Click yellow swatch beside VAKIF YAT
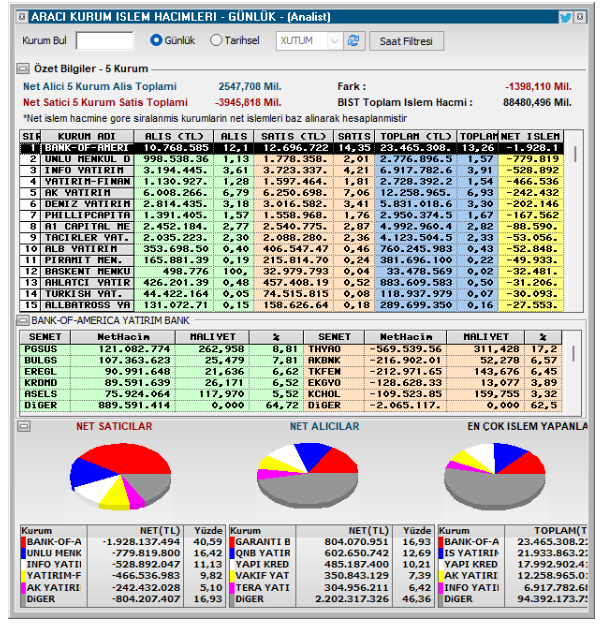The width and height of the screenshot is (606, 628). (232, 576)
